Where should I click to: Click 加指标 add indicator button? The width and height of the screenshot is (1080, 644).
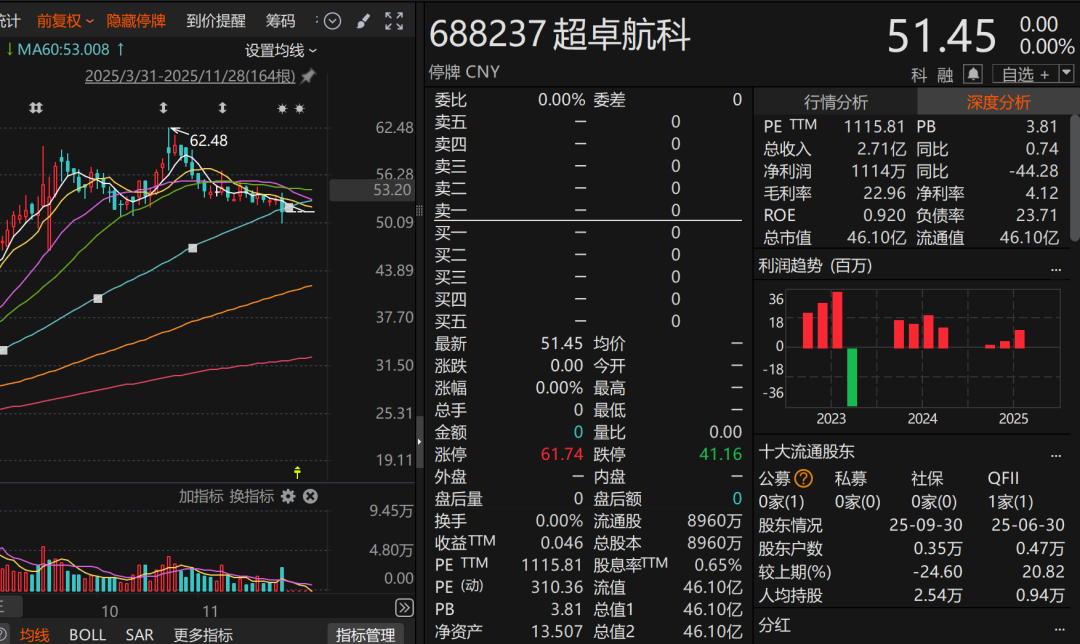point(201,496)
